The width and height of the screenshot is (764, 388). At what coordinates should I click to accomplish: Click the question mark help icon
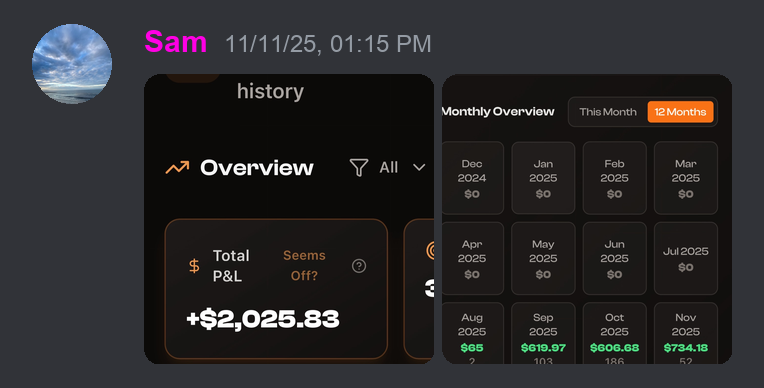click(x=359, y=266)
